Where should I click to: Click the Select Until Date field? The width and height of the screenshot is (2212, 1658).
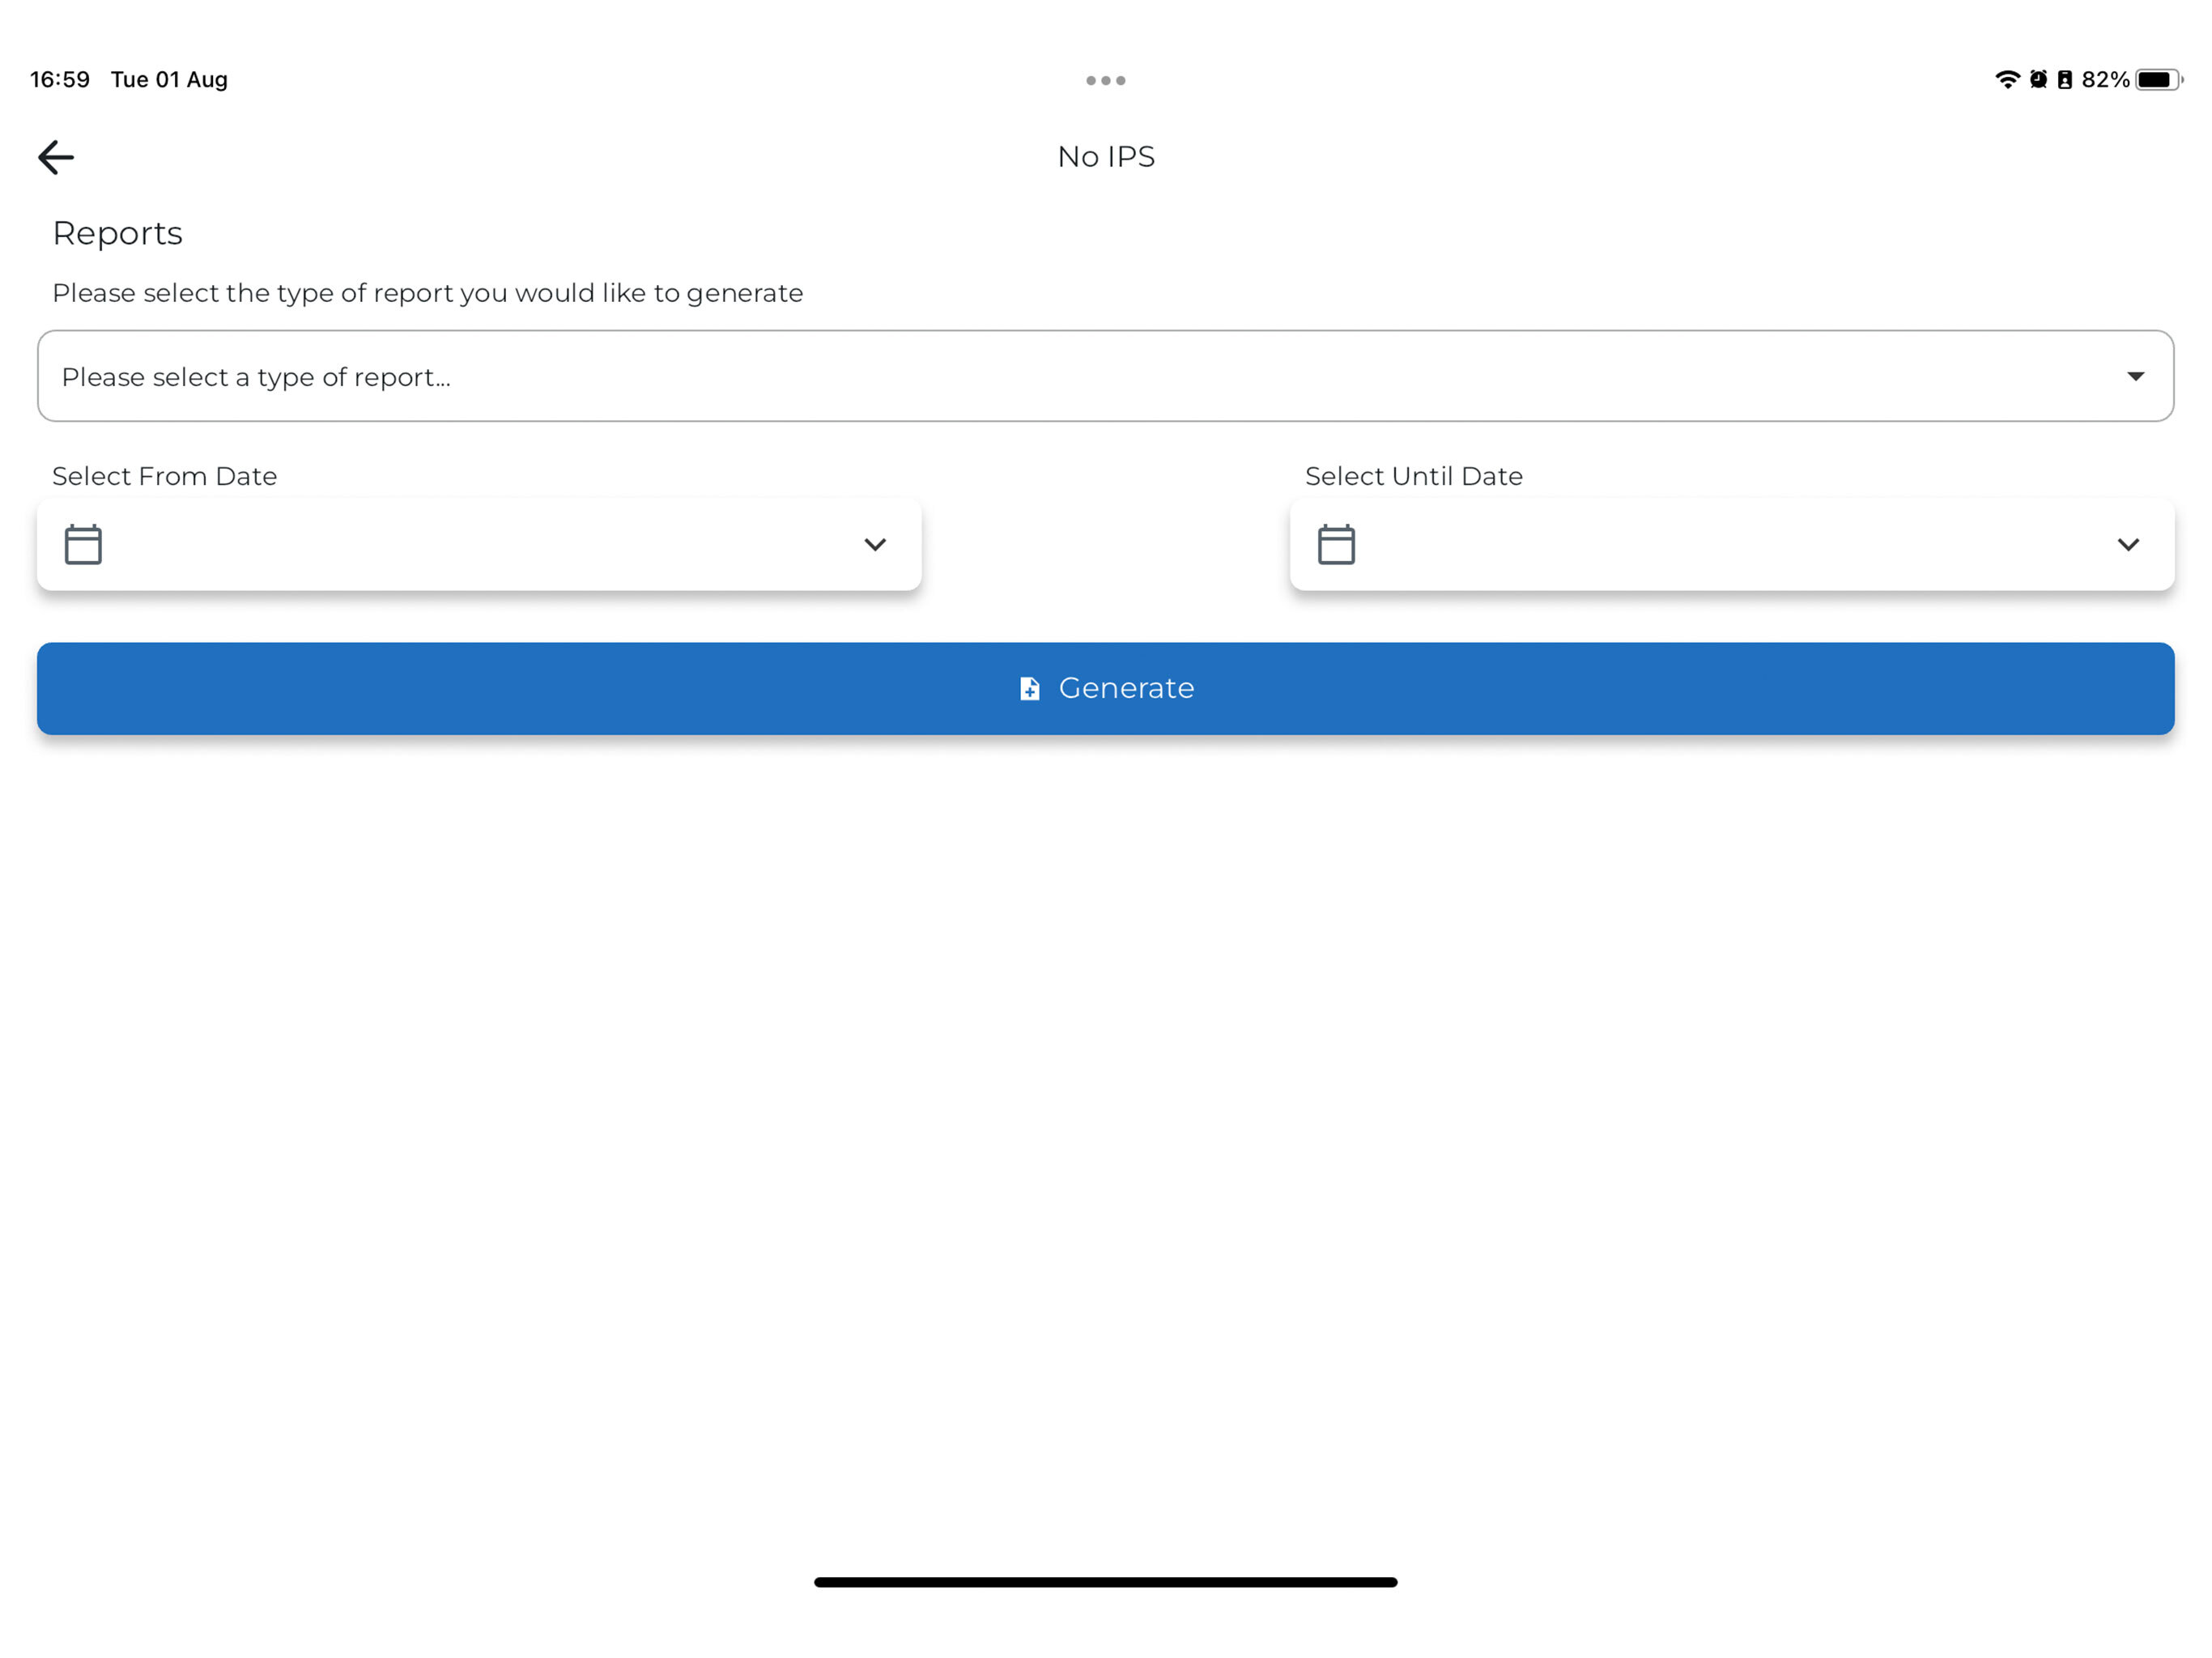pyautogui.click(x=1732, y=544)
